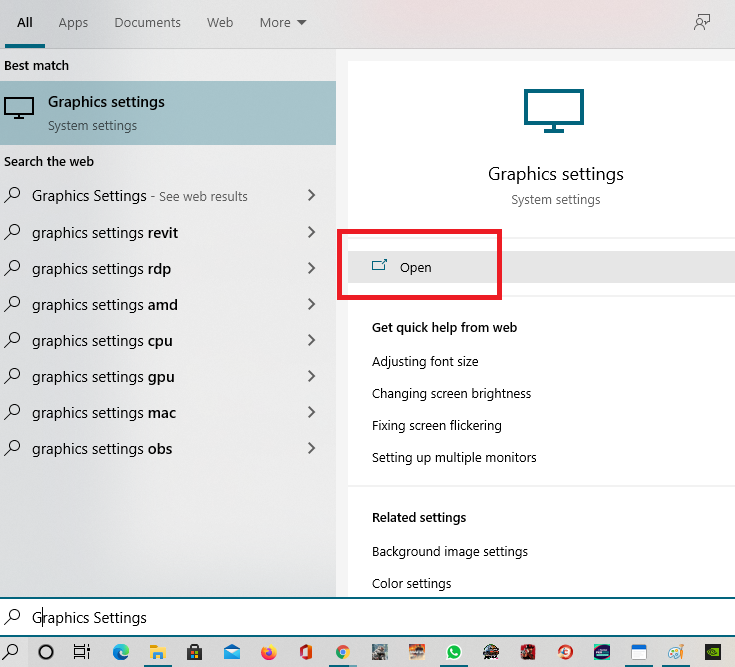Viewport: 735px width, 667px height.
Task: Open the More dropdown menu
Action: click(283, 22)
